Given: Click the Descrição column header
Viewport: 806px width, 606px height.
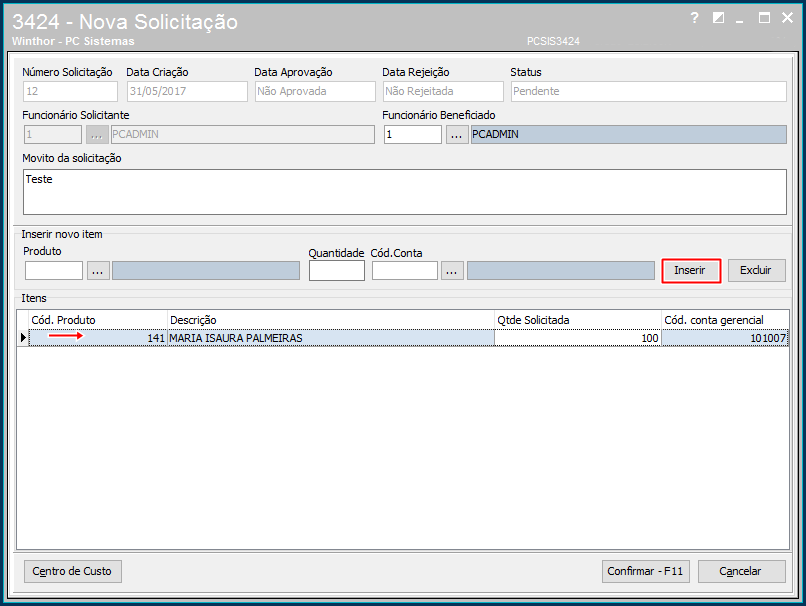Looking at the screenshot, I should pos(331,320).
